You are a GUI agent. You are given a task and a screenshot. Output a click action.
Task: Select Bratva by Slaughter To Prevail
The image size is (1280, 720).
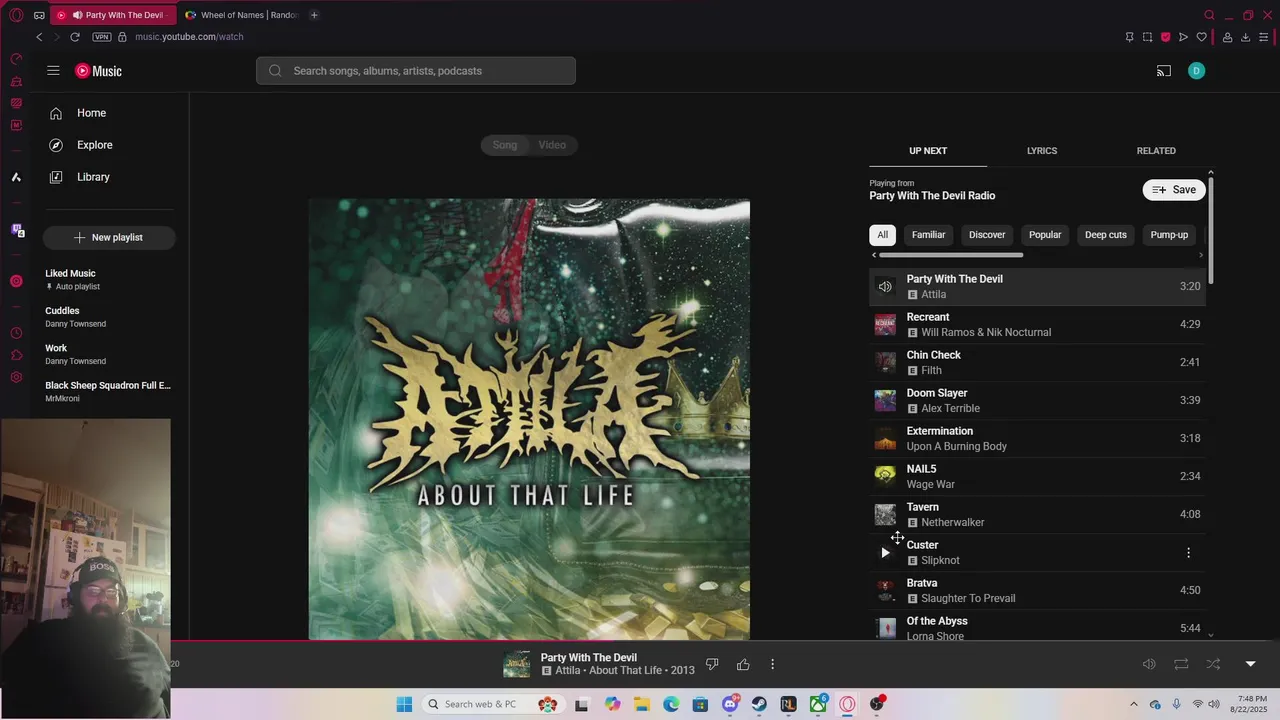click(x=1037, y=590)
